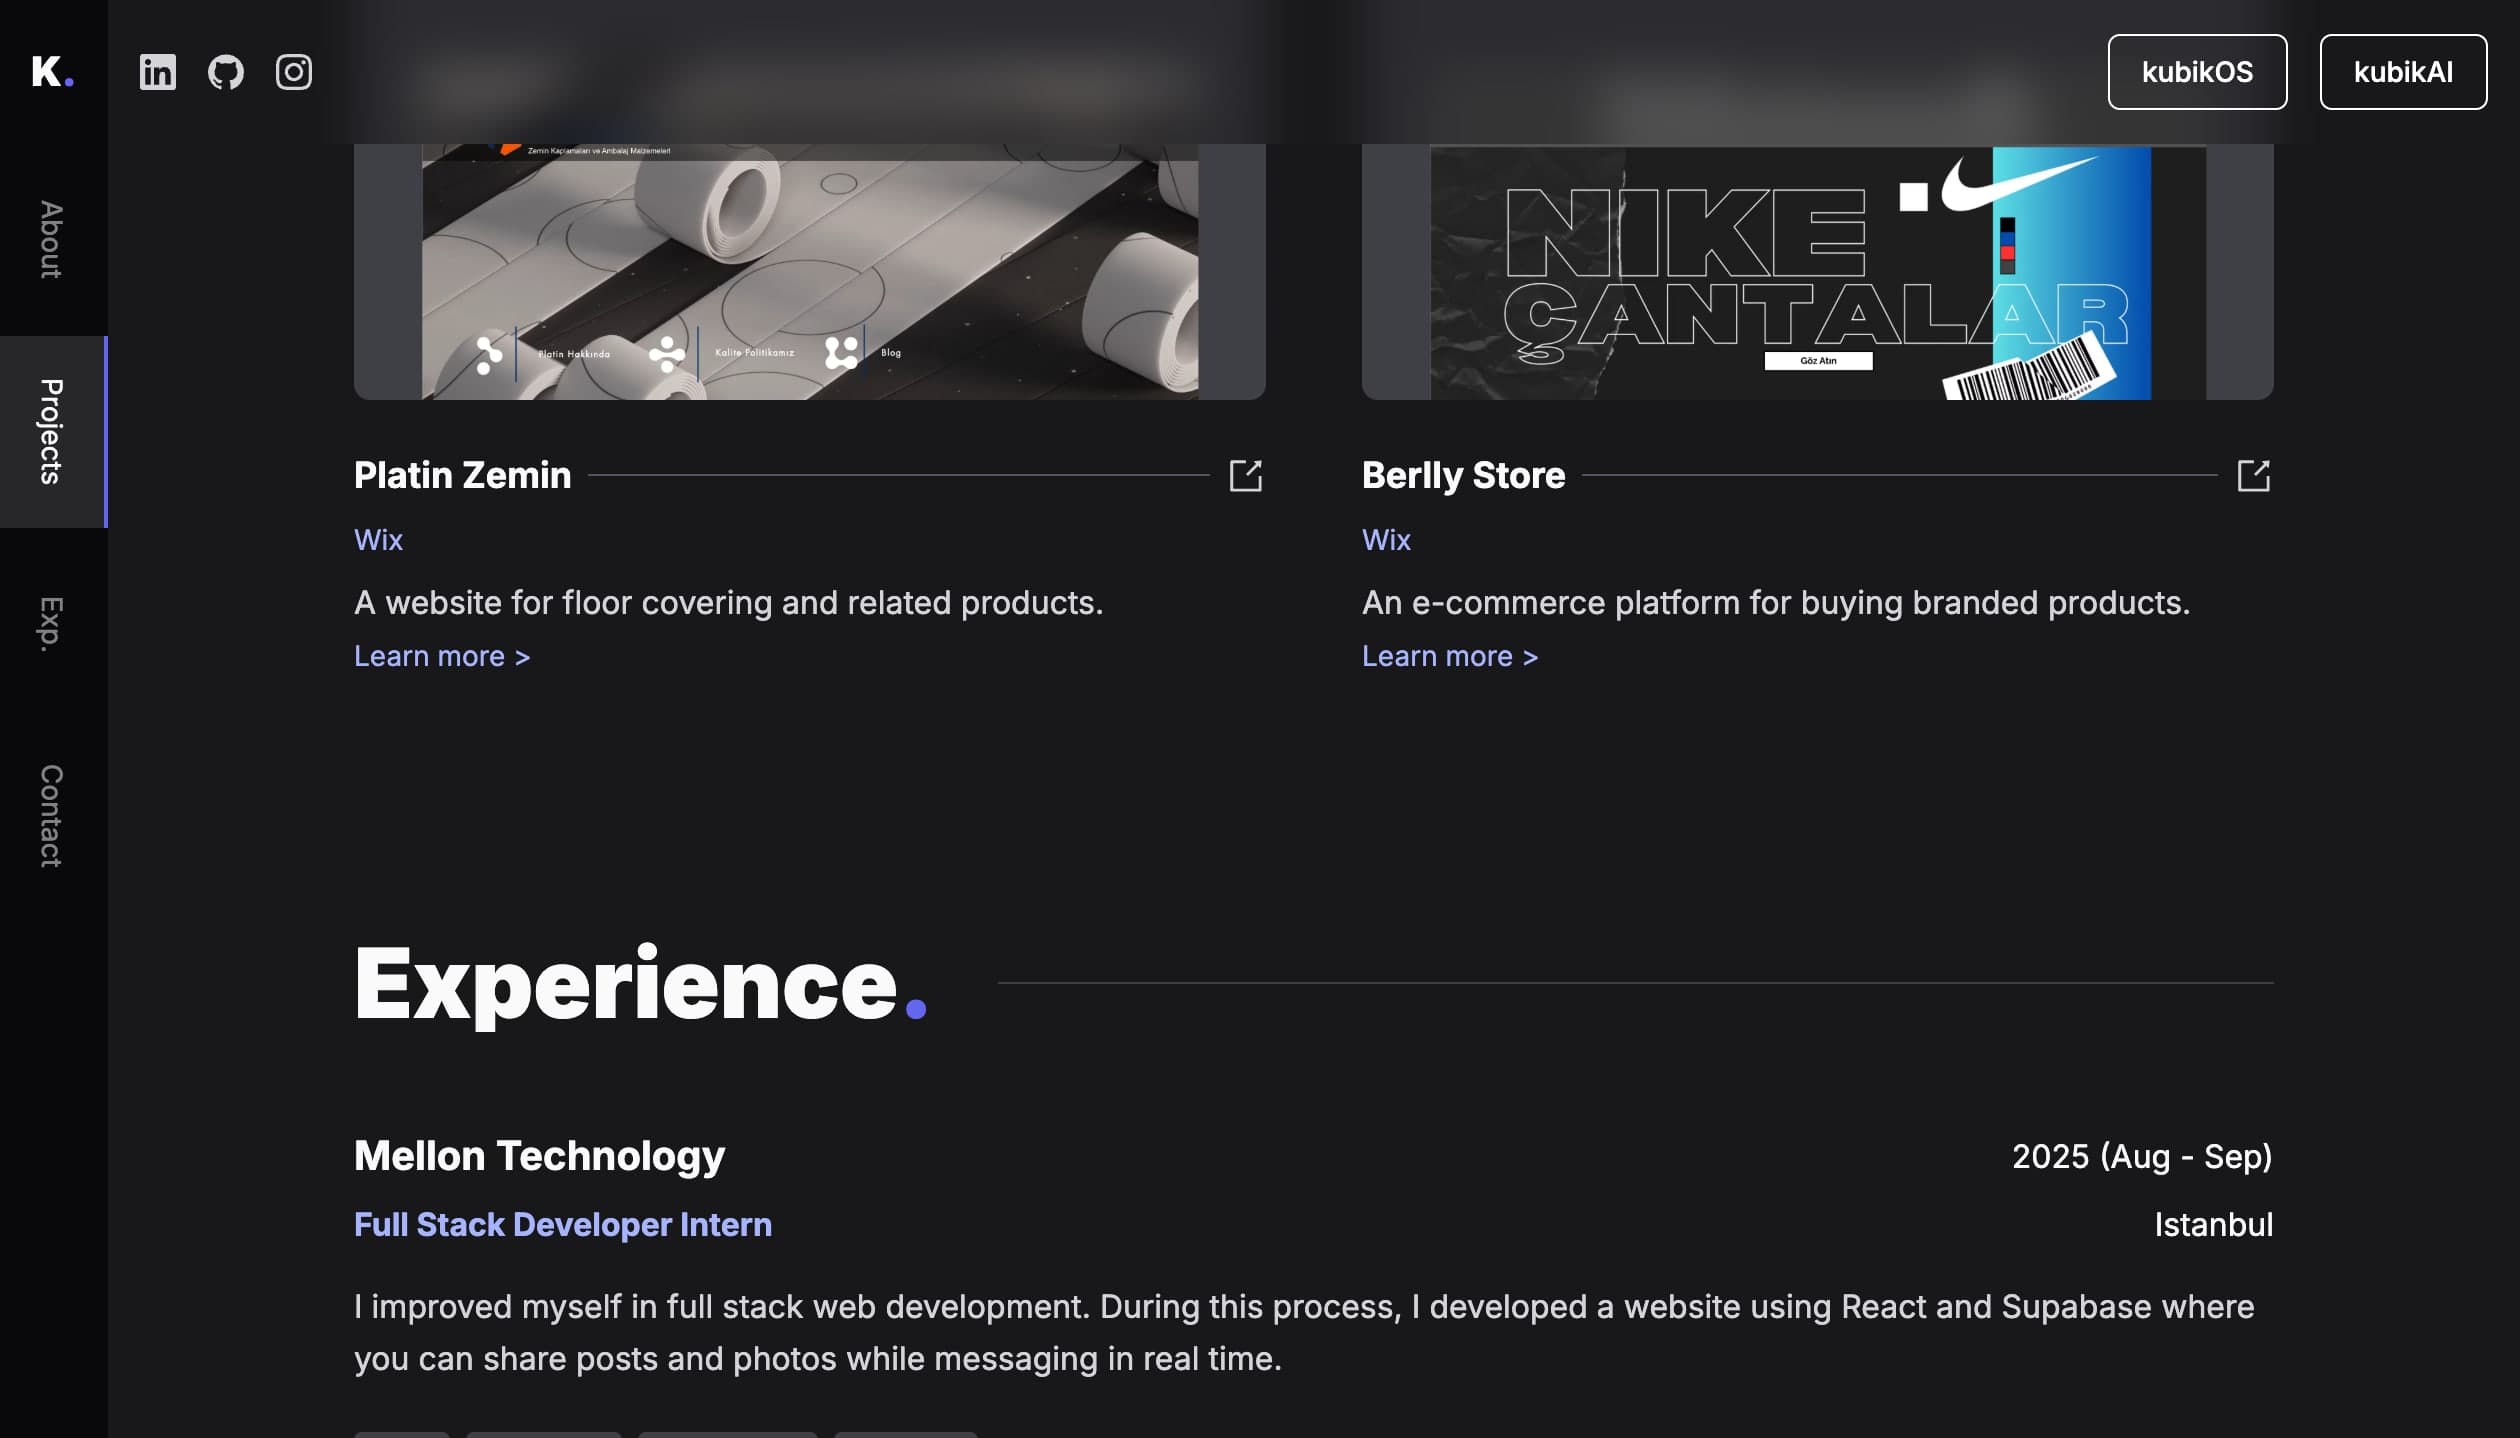This screenshot has width=2520, height=1438.
Task: Go to the About sidebar section
Action: coord(52,240)
